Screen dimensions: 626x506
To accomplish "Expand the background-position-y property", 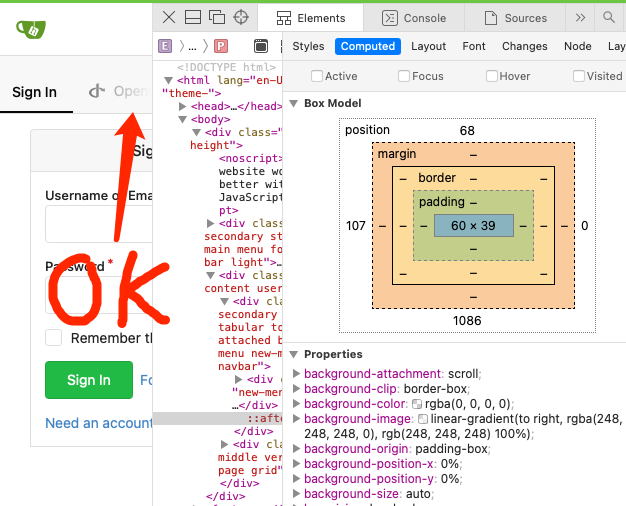I will (296, 479).
